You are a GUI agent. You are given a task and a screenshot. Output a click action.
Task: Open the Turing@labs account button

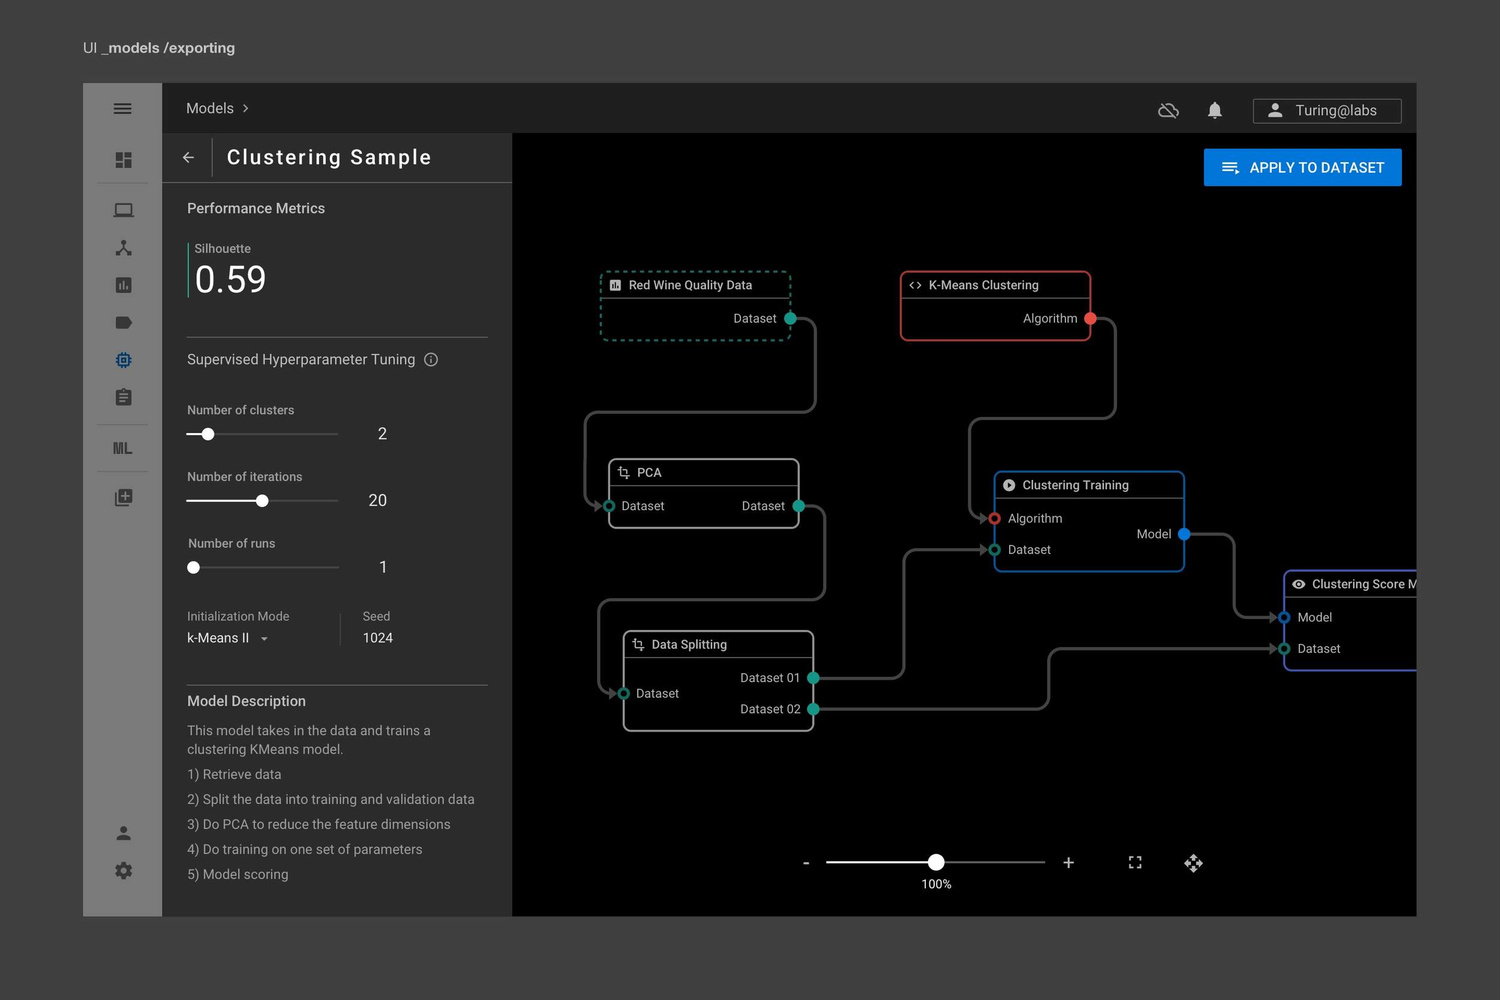click(x=1327, y=111)
